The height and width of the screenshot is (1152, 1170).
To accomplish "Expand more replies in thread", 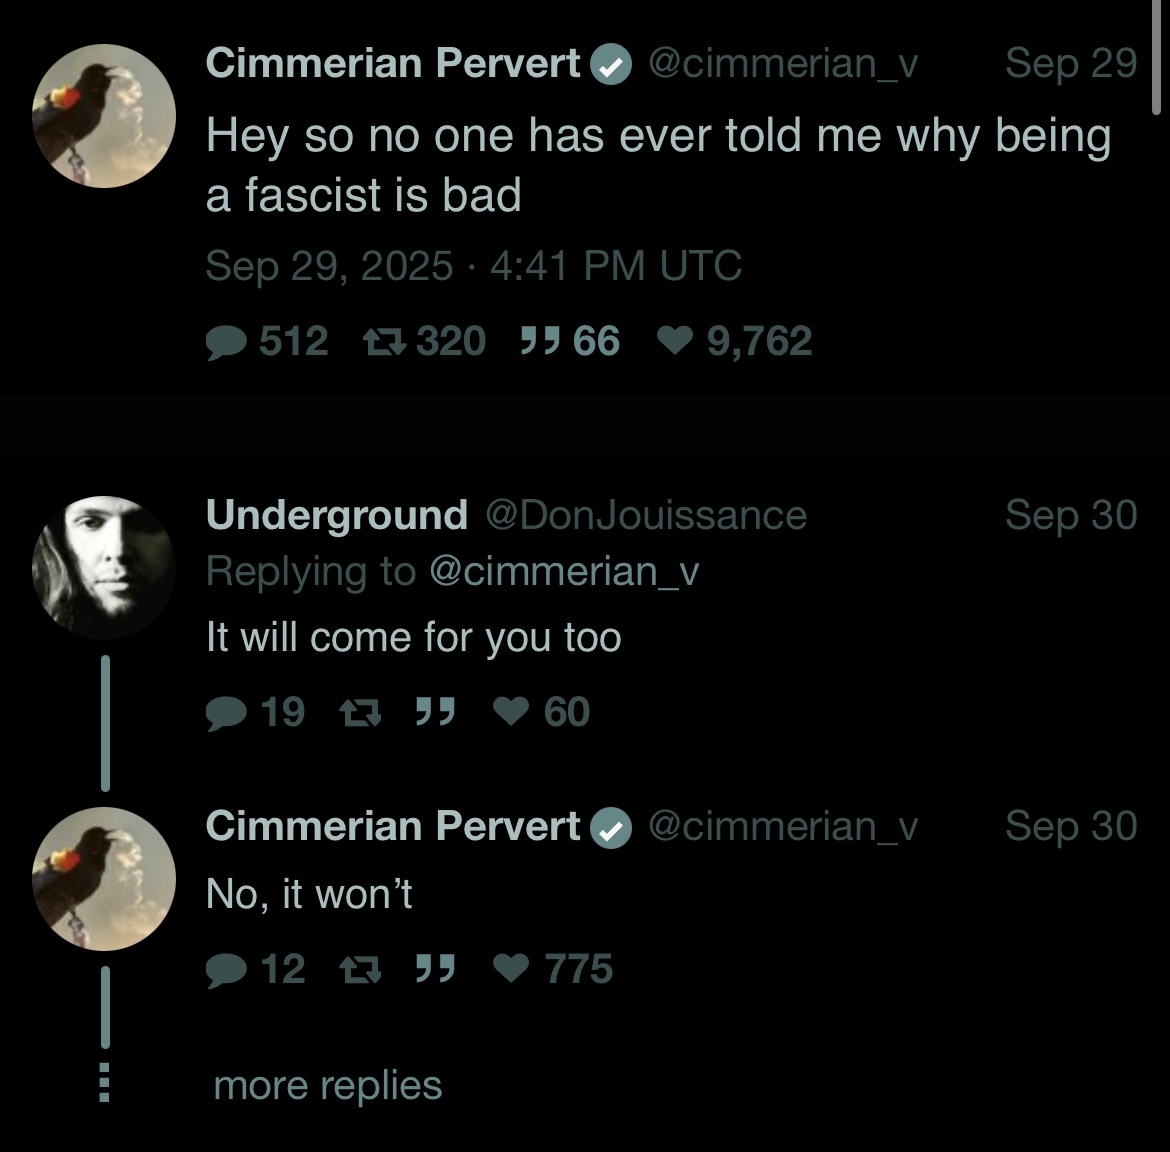I will 327,1086.
